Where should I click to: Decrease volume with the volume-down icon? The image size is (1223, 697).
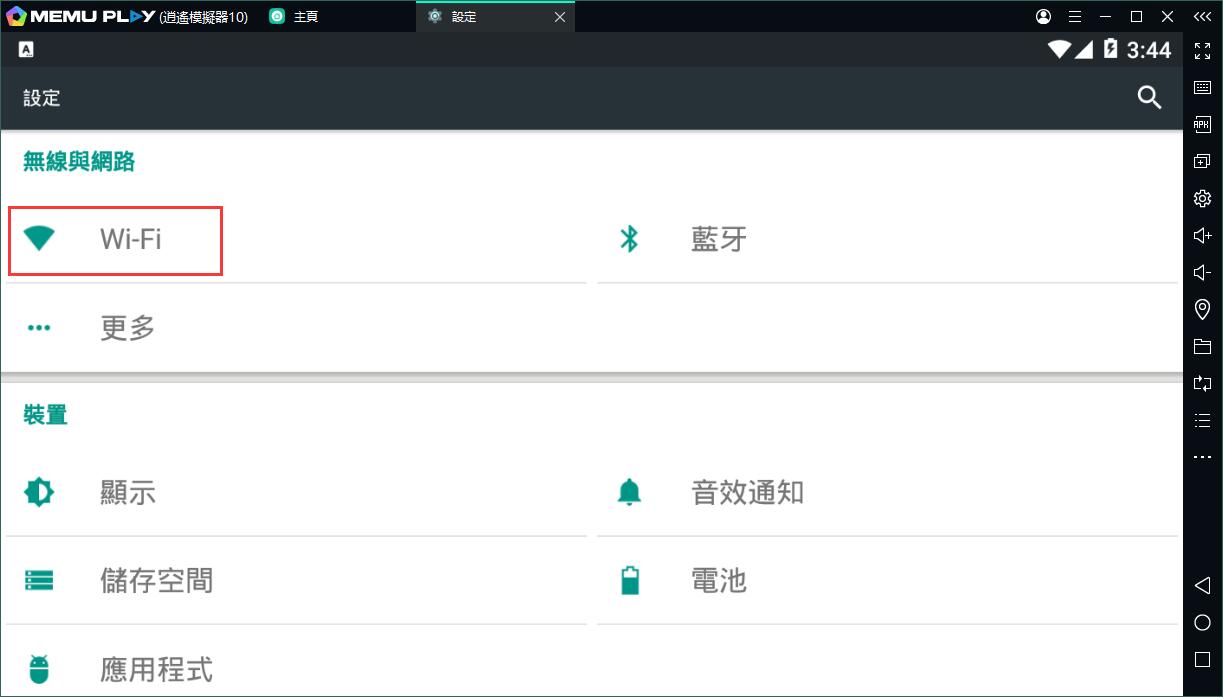[1202, 271]
